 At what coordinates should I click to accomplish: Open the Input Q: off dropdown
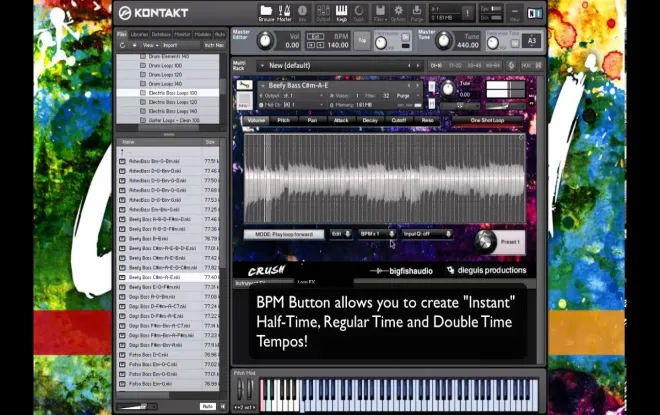click(427, 234)
